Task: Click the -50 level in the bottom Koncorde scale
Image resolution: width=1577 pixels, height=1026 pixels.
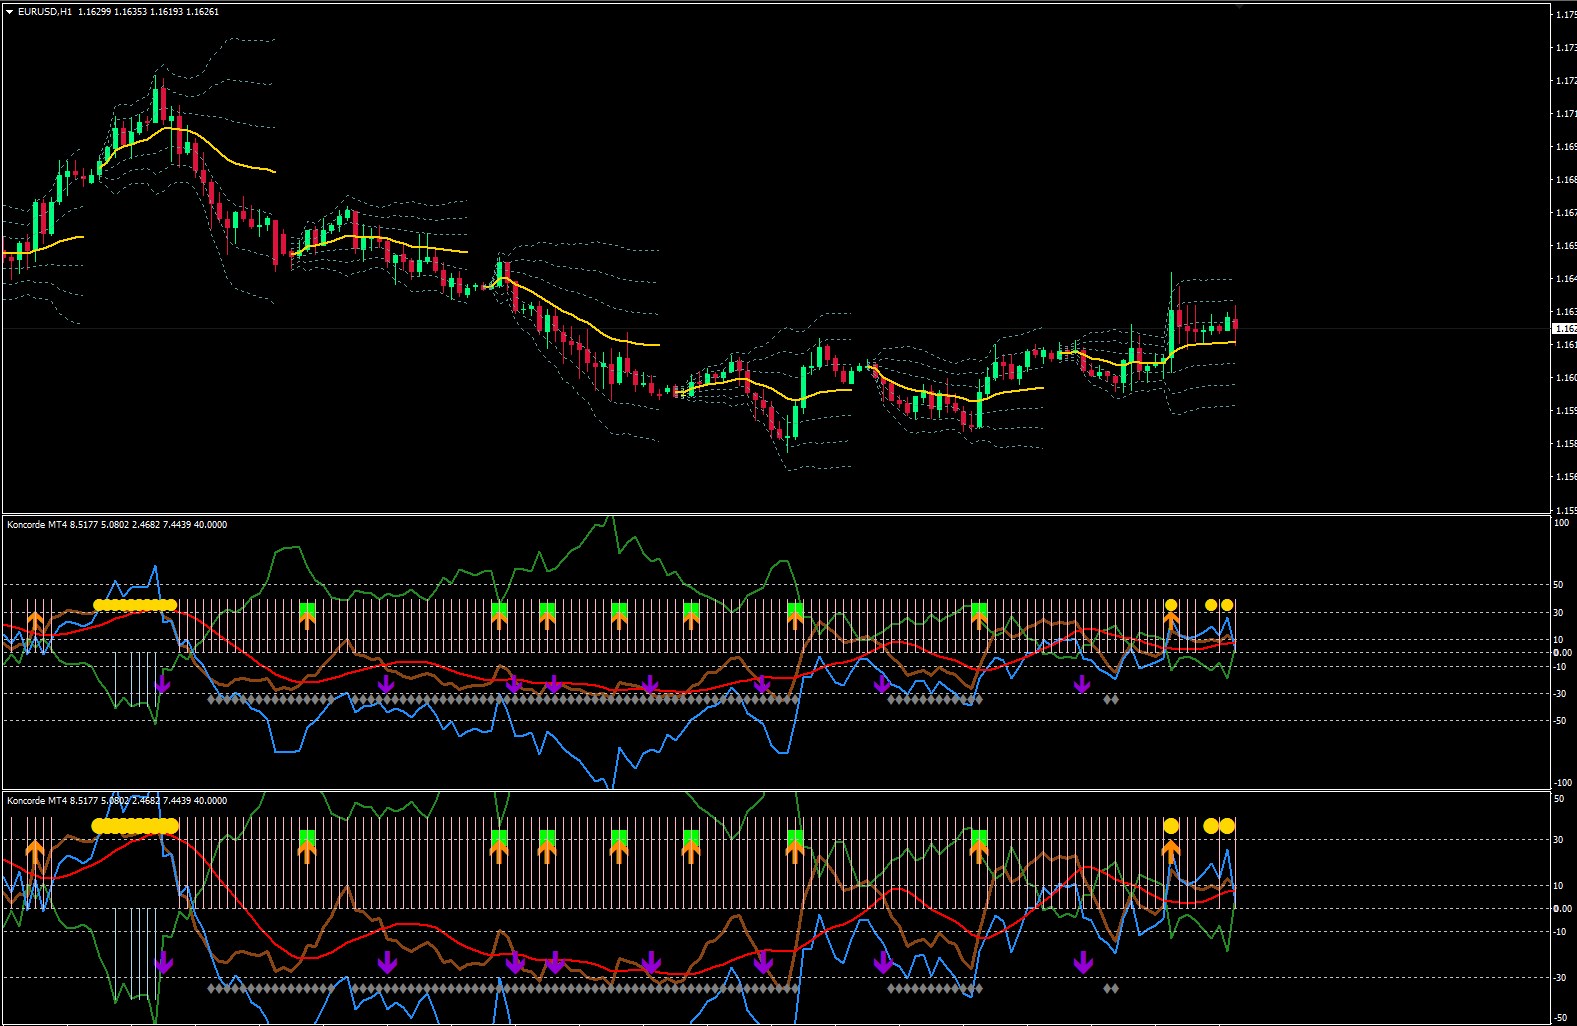Action: [1561, 1018]
